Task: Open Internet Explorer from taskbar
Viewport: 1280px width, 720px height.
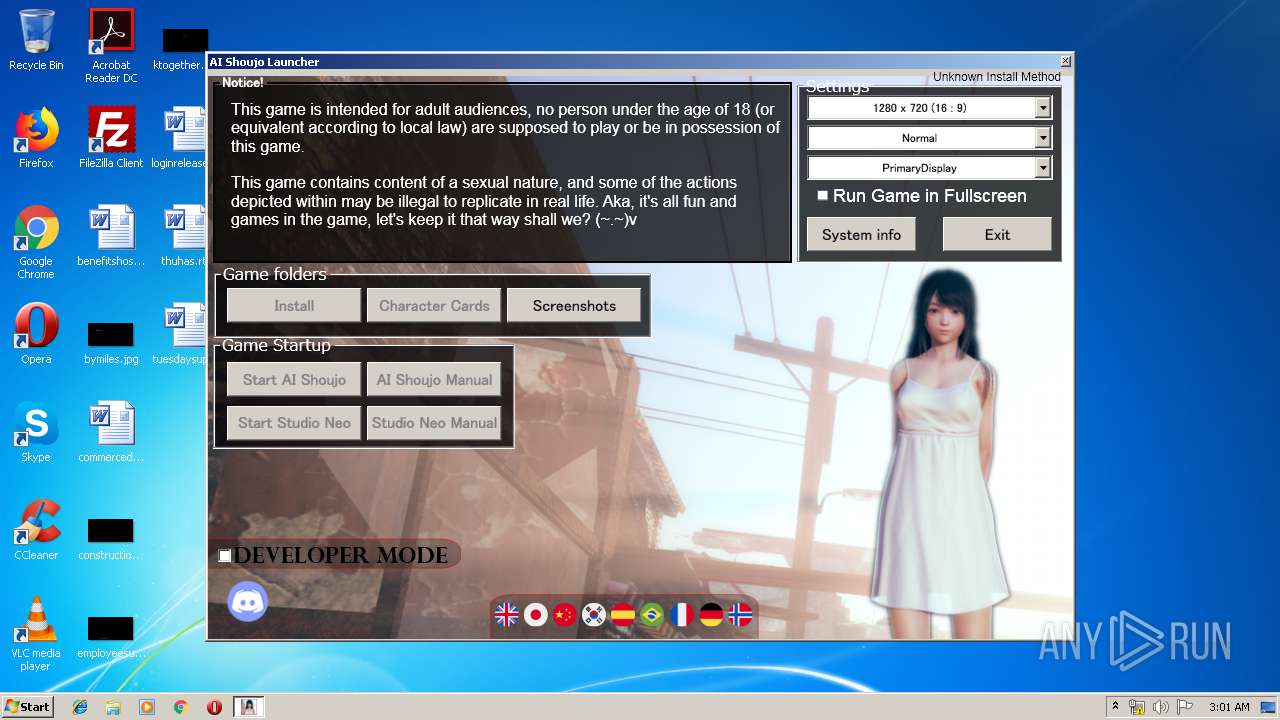Action: 80,707
